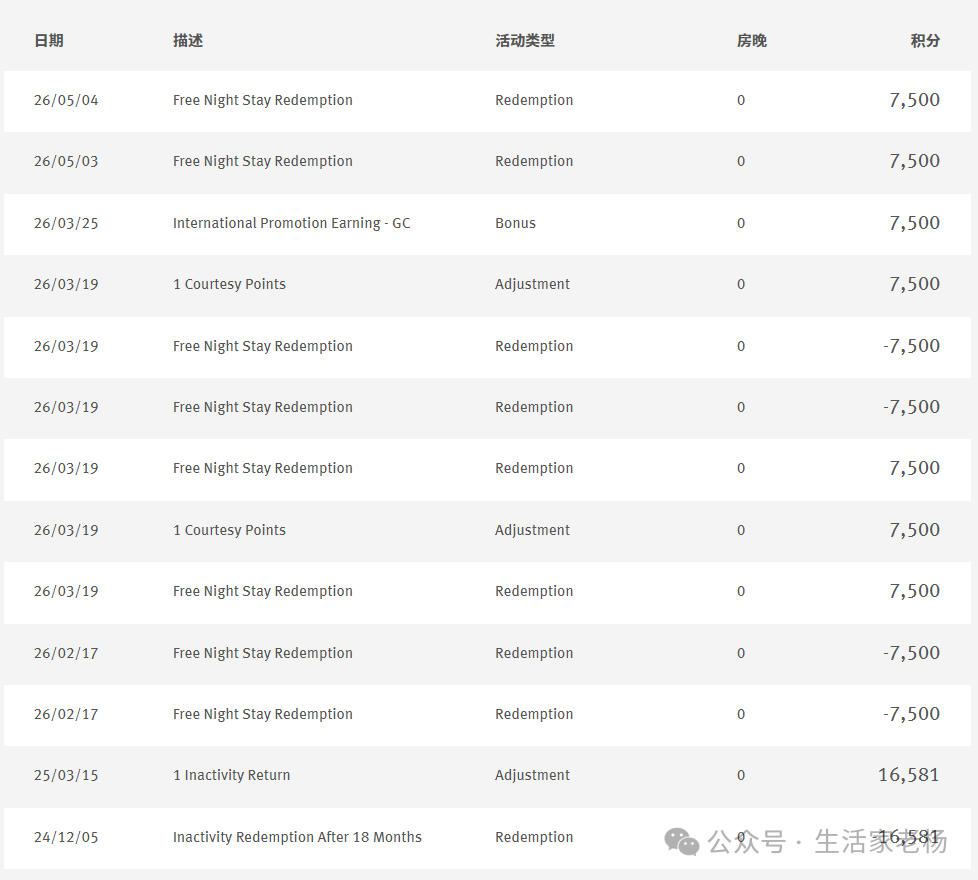Viewport: 978px width, 880px height.
Task: Click the '1 Inactivity Return' description
Action: point(231,775)
